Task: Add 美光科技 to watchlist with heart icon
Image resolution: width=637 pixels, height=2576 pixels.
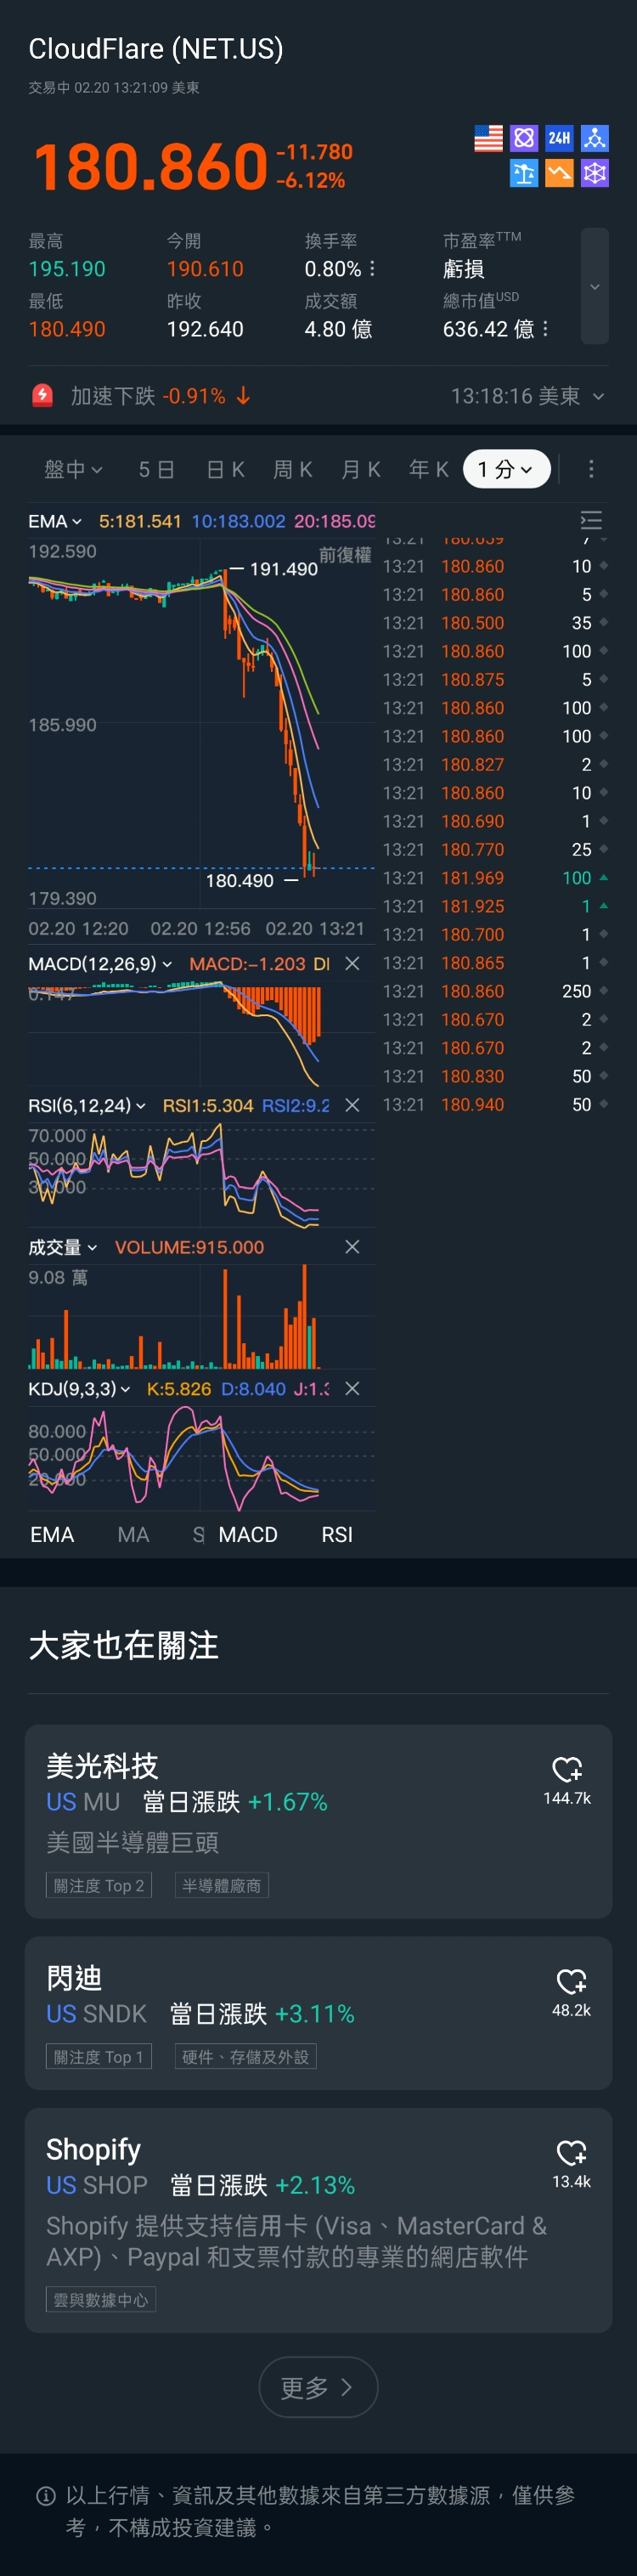Action: [x=566, y=1769]
